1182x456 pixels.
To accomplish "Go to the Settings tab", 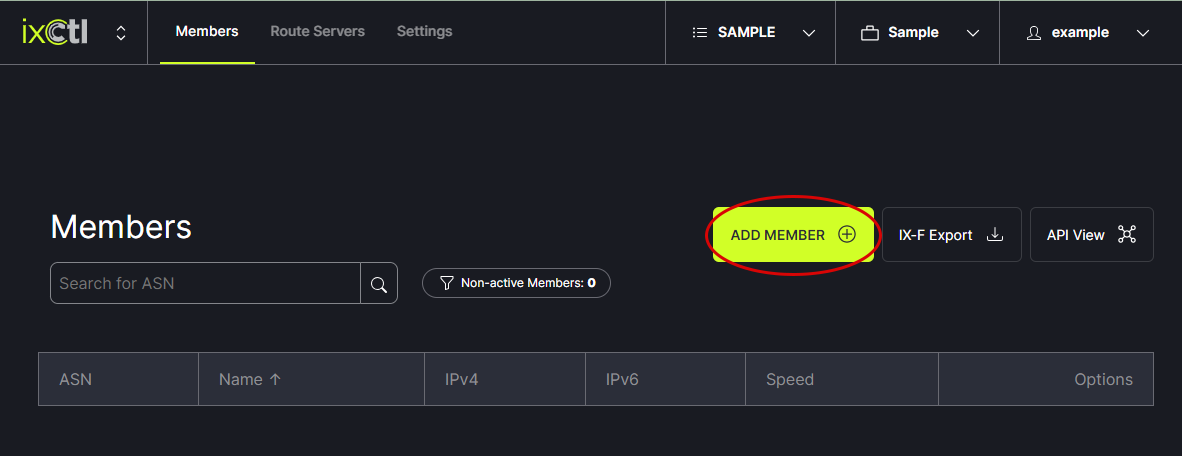I will coord(424,32).
